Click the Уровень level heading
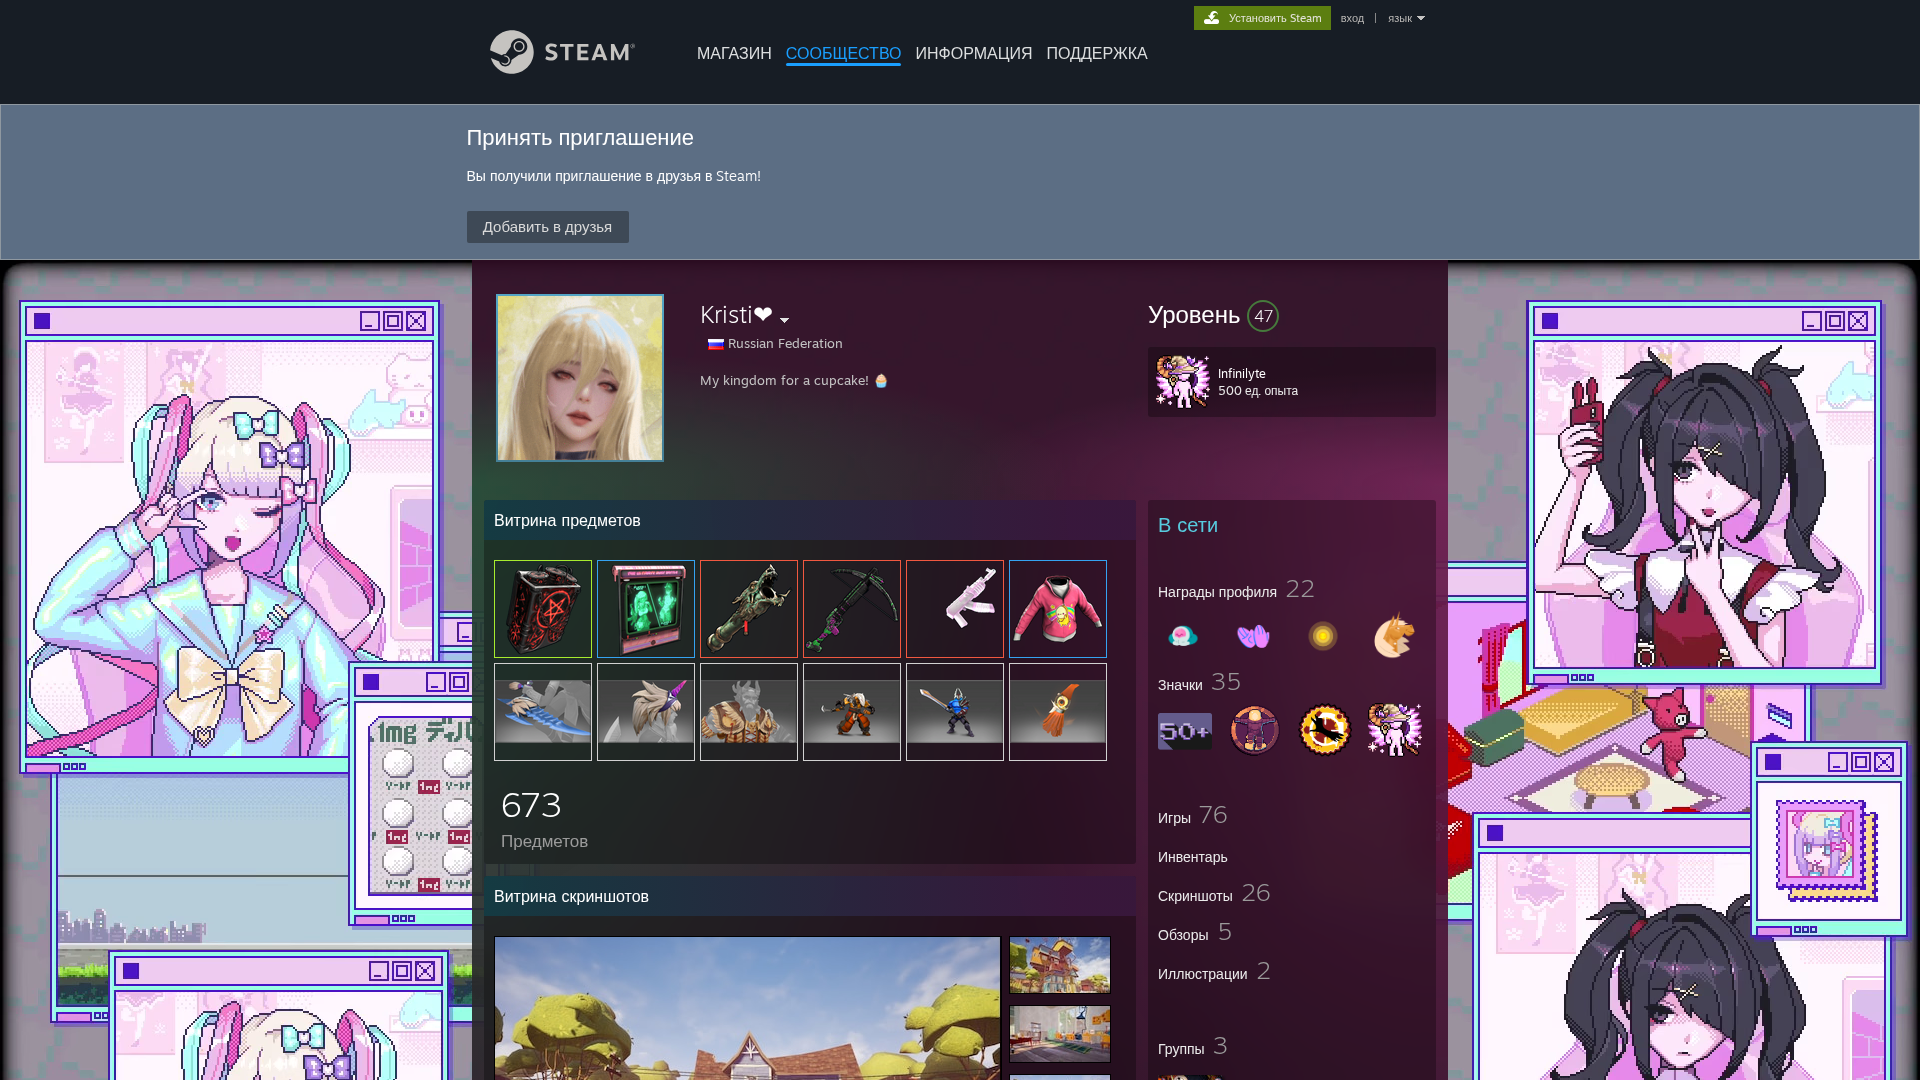The height and width of the screenshot is (1080, 1920). [x=1193, y=315]
